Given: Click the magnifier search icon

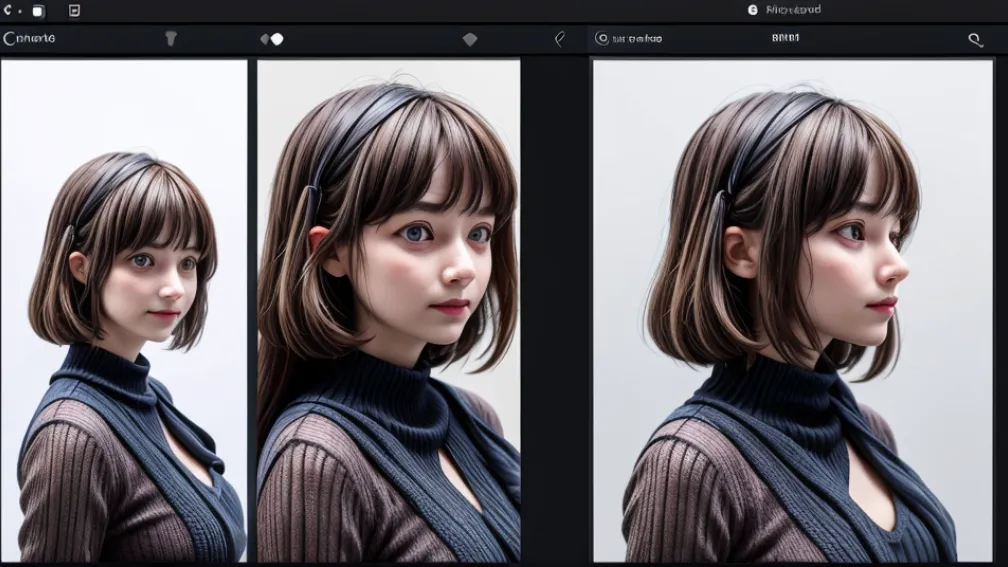Looking at the screenshot, I should (975, 40).
